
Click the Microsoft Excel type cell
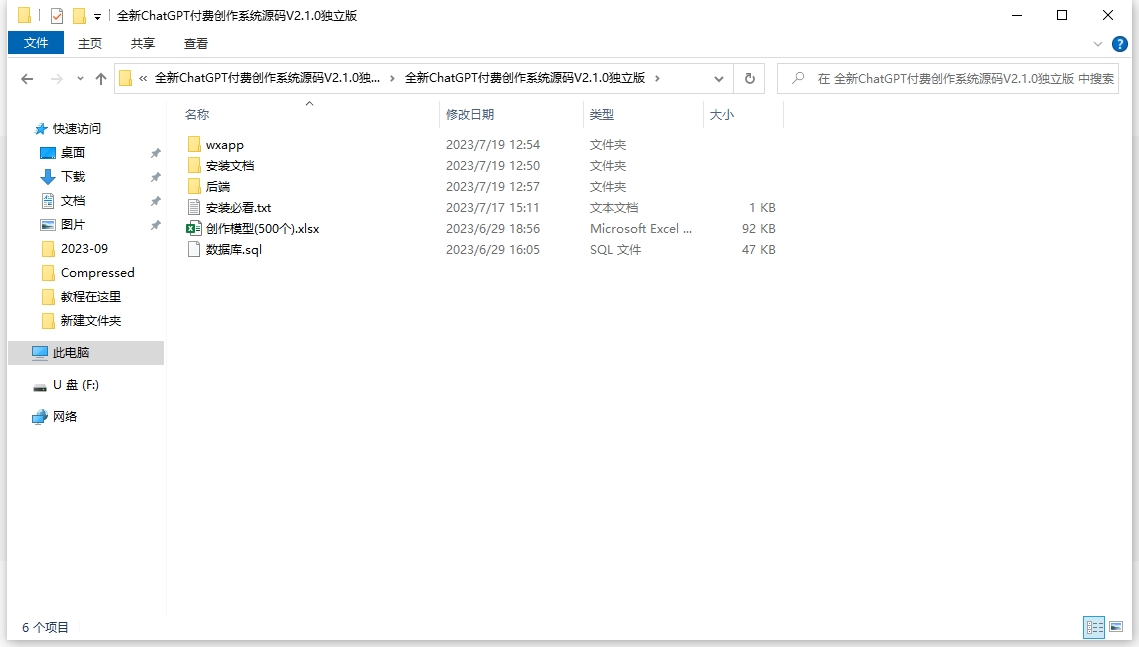(641, 229)
